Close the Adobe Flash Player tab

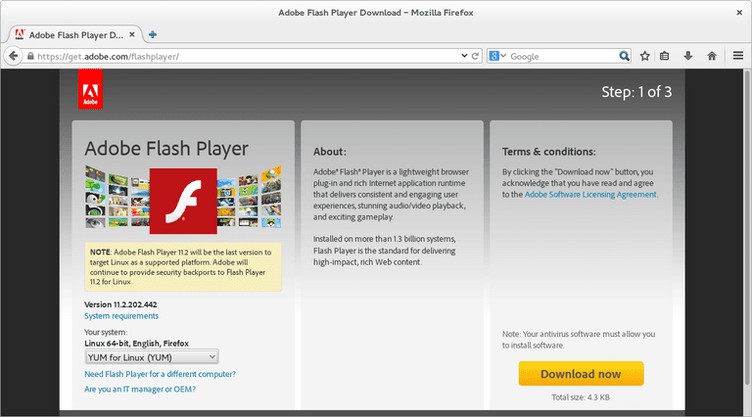point(132,35)
